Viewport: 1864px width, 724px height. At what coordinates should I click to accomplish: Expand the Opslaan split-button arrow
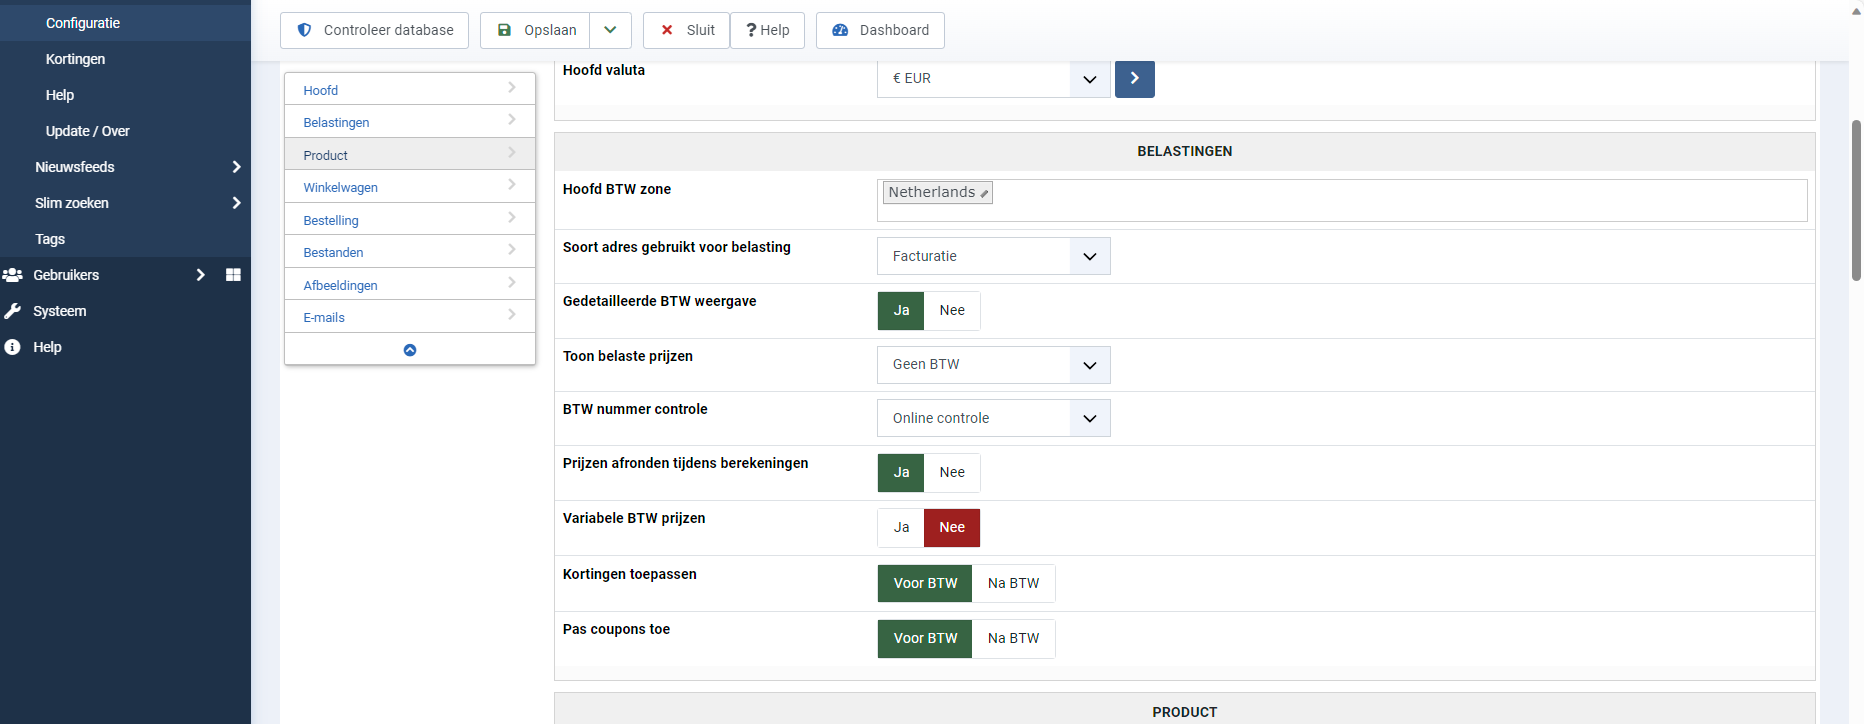[x=610, y=30]
